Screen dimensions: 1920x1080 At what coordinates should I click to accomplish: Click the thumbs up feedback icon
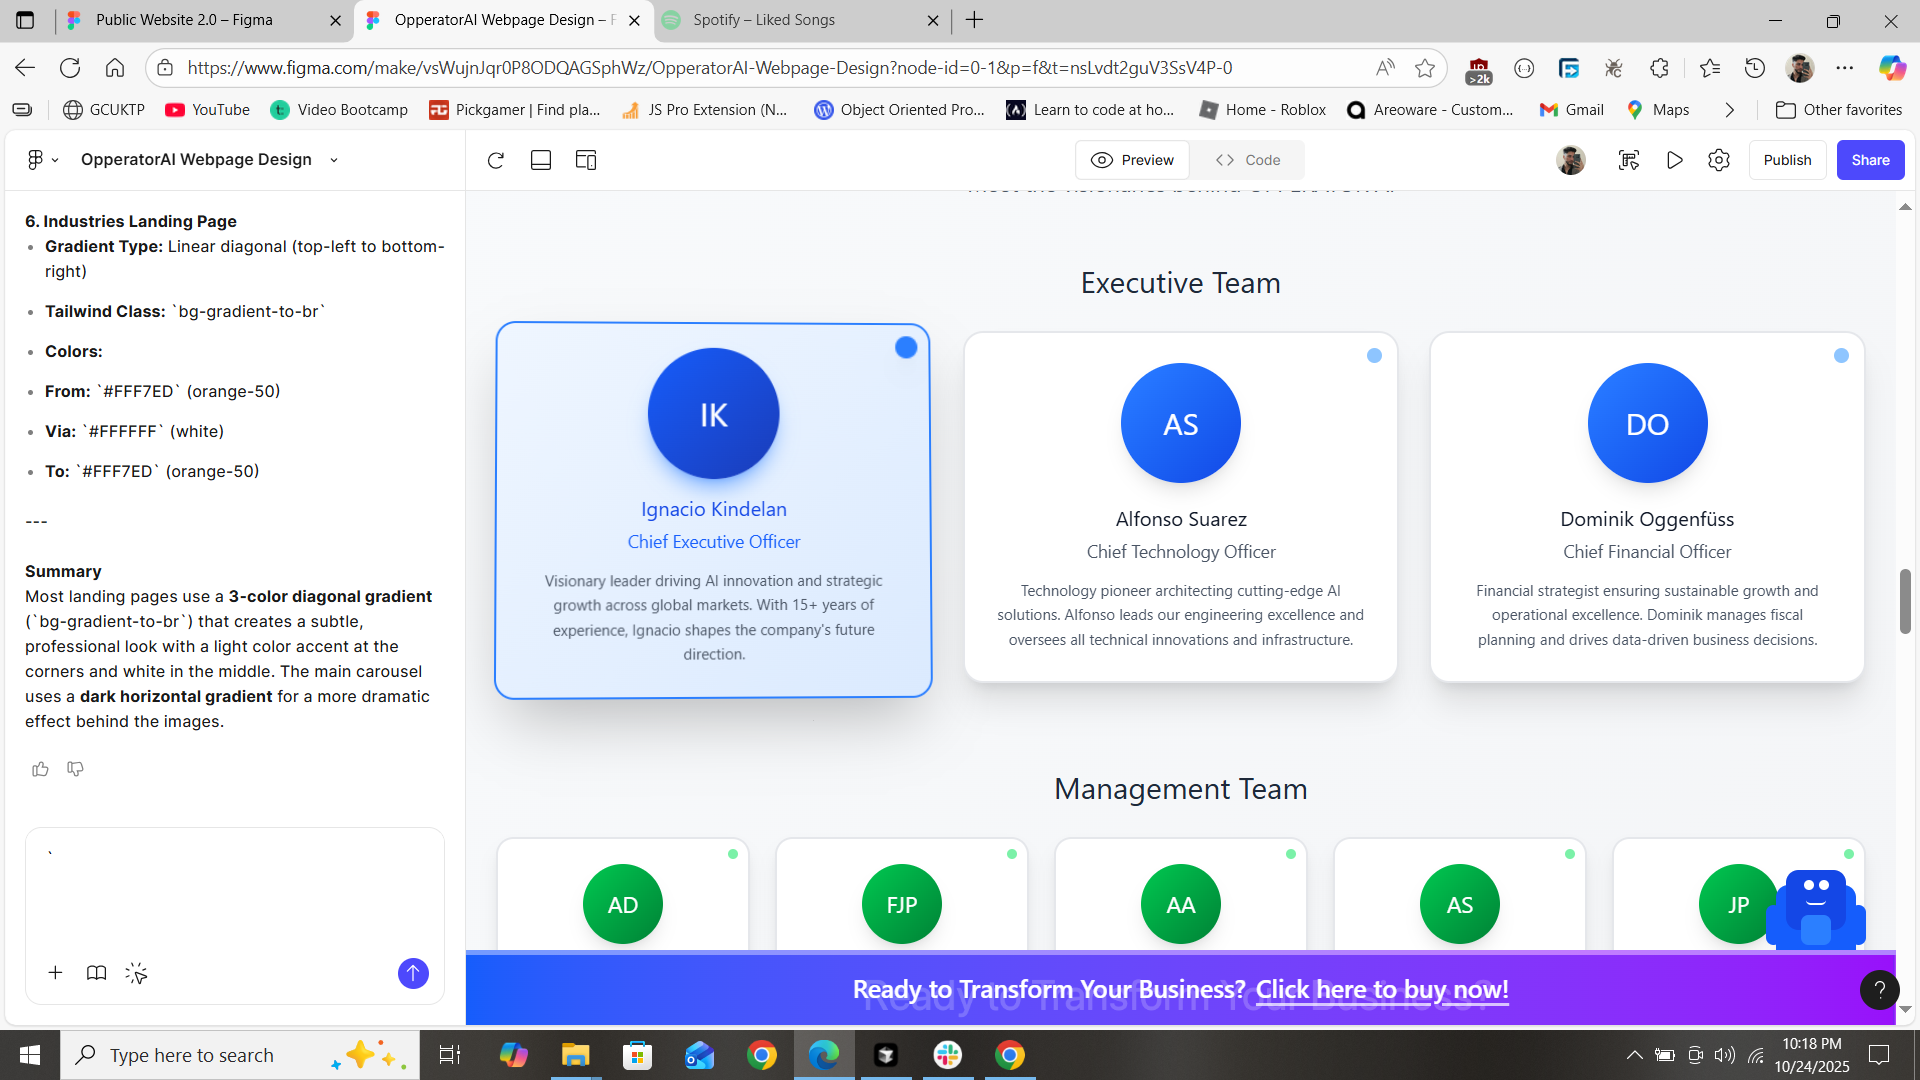(x=40, y=769)
